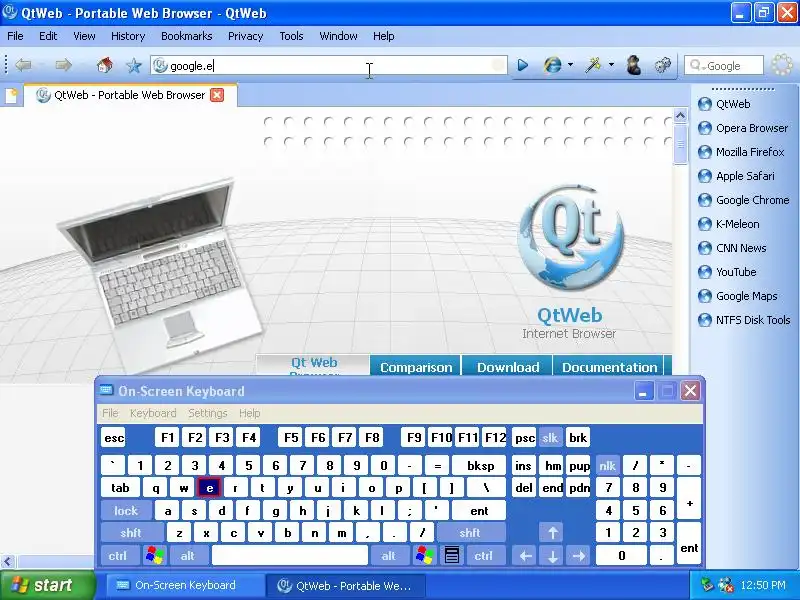Toggle the left ctrl key
Viewport: 800px width, 600px height.
click(x=118, y=555)
